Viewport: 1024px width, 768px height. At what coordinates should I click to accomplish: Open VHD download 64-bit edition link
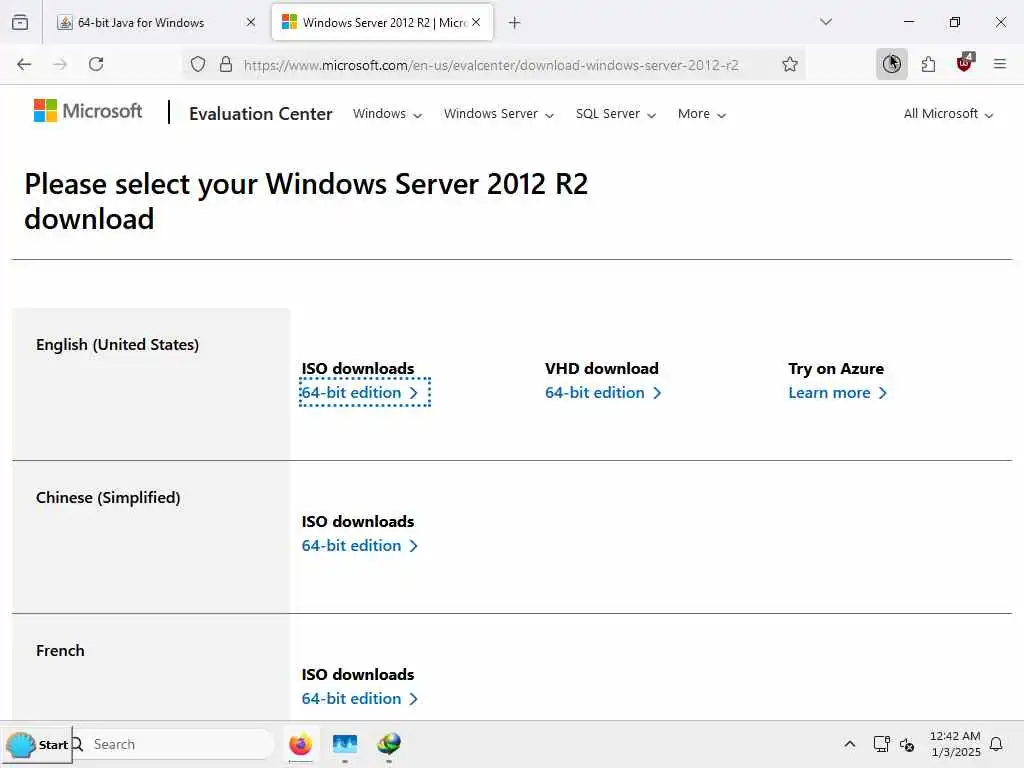tap(603, 392)
